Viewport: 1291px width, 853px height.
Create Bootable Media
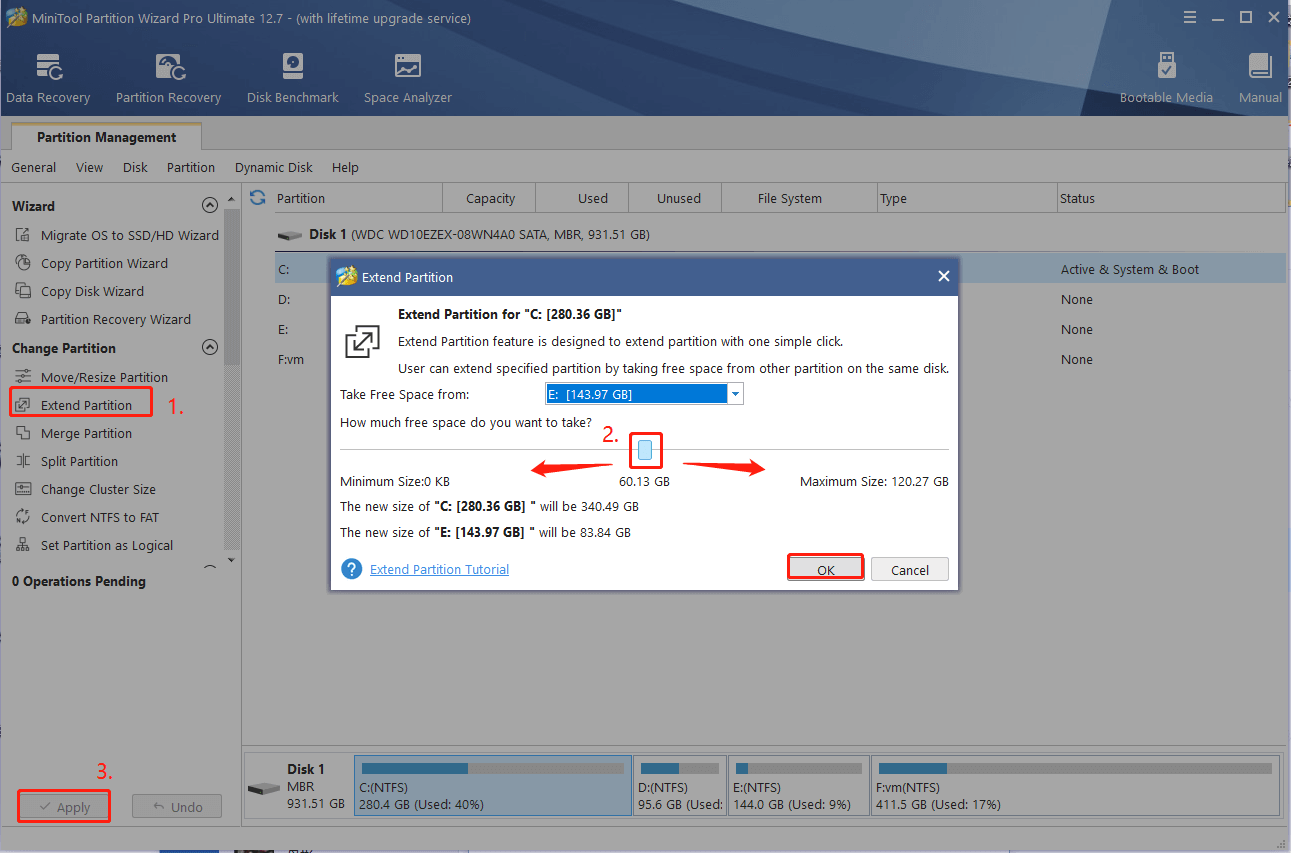click(x=1166, y=78)
